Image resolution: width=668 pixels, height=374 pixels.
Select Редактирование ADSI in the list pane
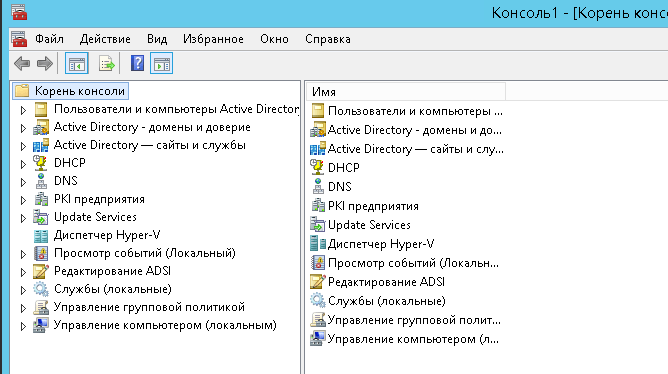coord(386,282)
